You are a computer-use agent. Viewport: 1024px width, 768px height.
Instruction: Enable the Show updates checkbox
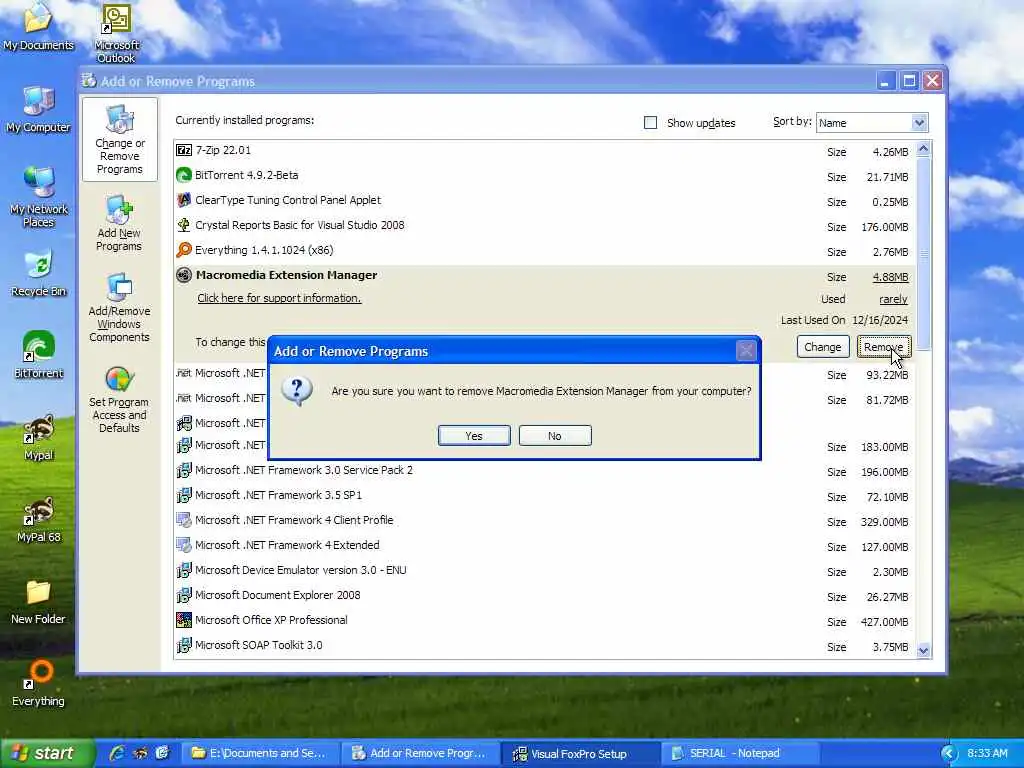tap(650, 123)
